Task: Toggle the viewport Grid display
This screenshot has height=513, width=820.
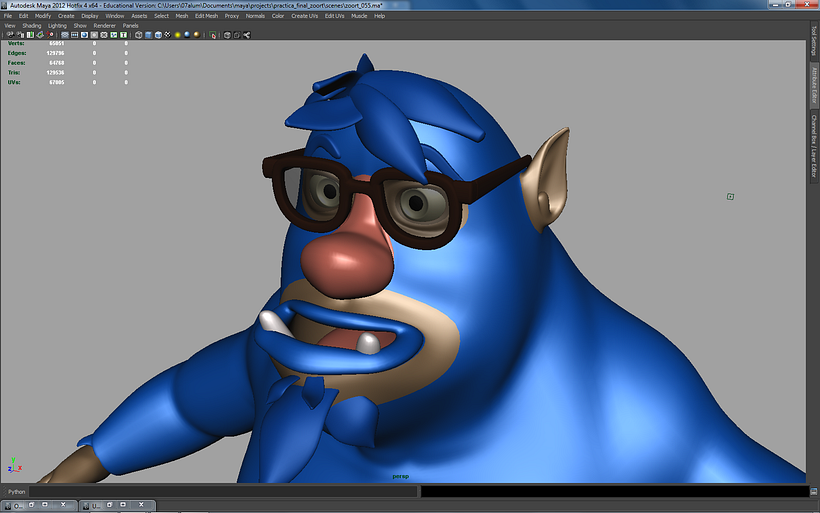Action: 65,35
